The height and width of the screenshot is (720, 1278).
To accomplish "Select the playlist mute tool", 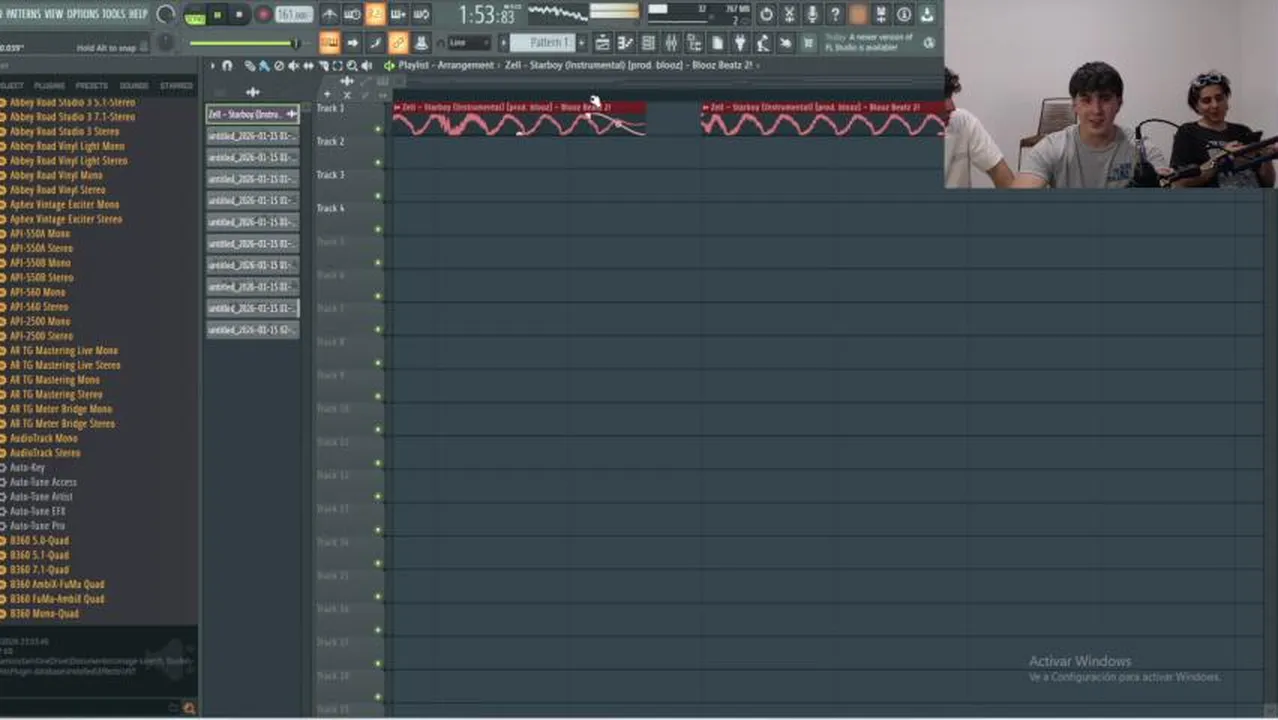I will pyautogui.click(x=293, y=66).
